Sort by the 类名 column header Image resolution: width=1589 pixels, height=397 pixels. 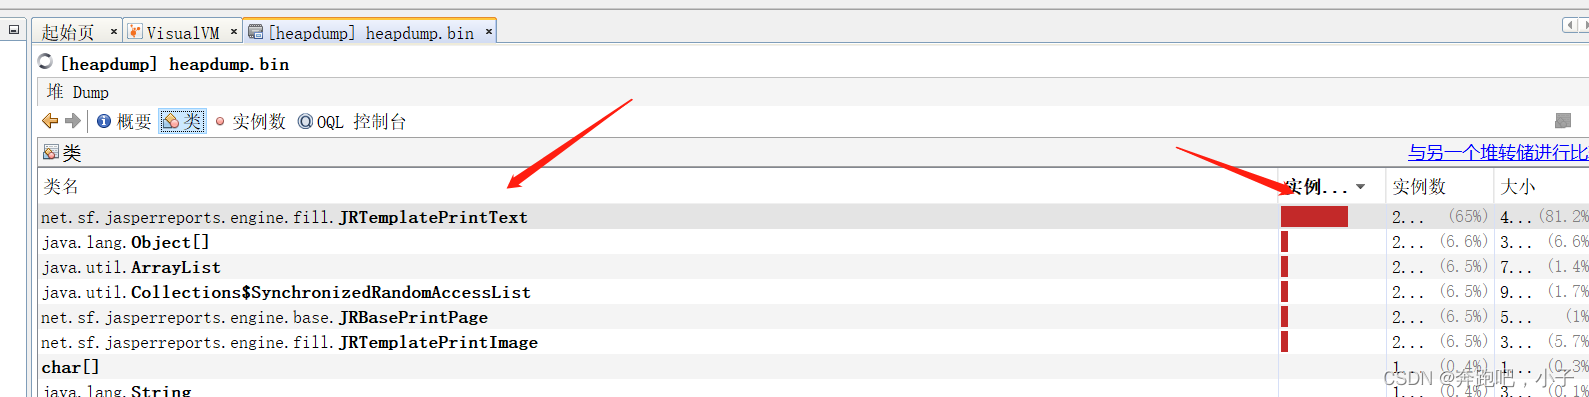pos(61,186)
